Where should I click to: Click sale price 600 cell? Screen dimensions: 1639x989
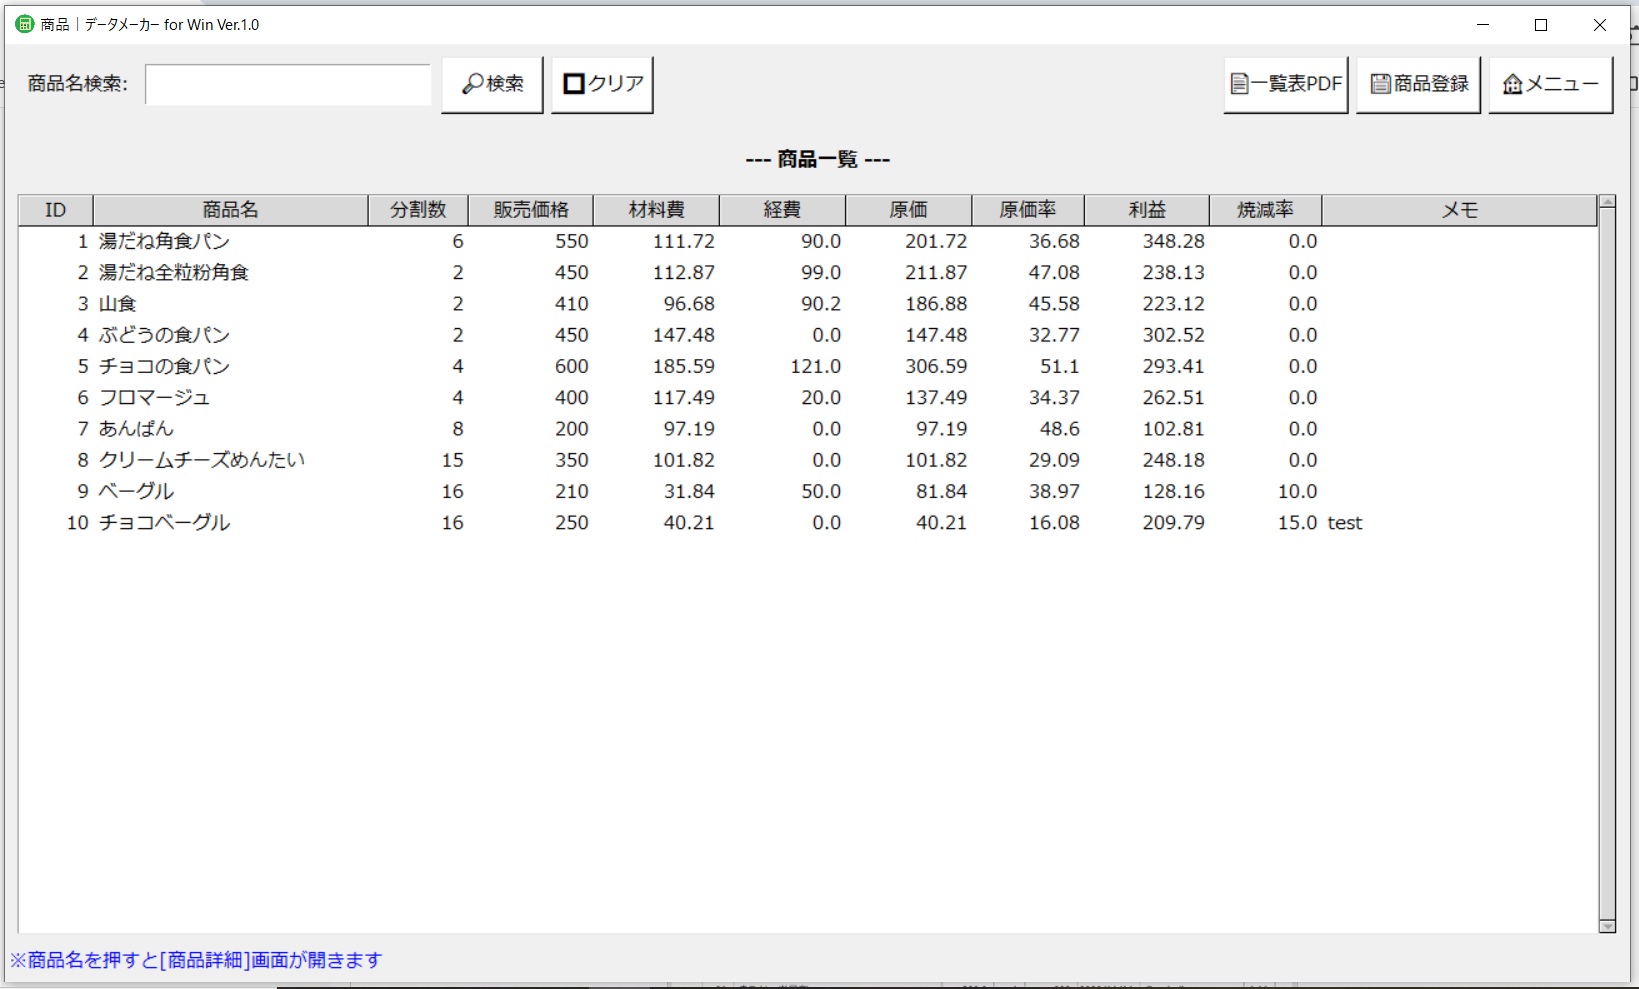[572, 366]
